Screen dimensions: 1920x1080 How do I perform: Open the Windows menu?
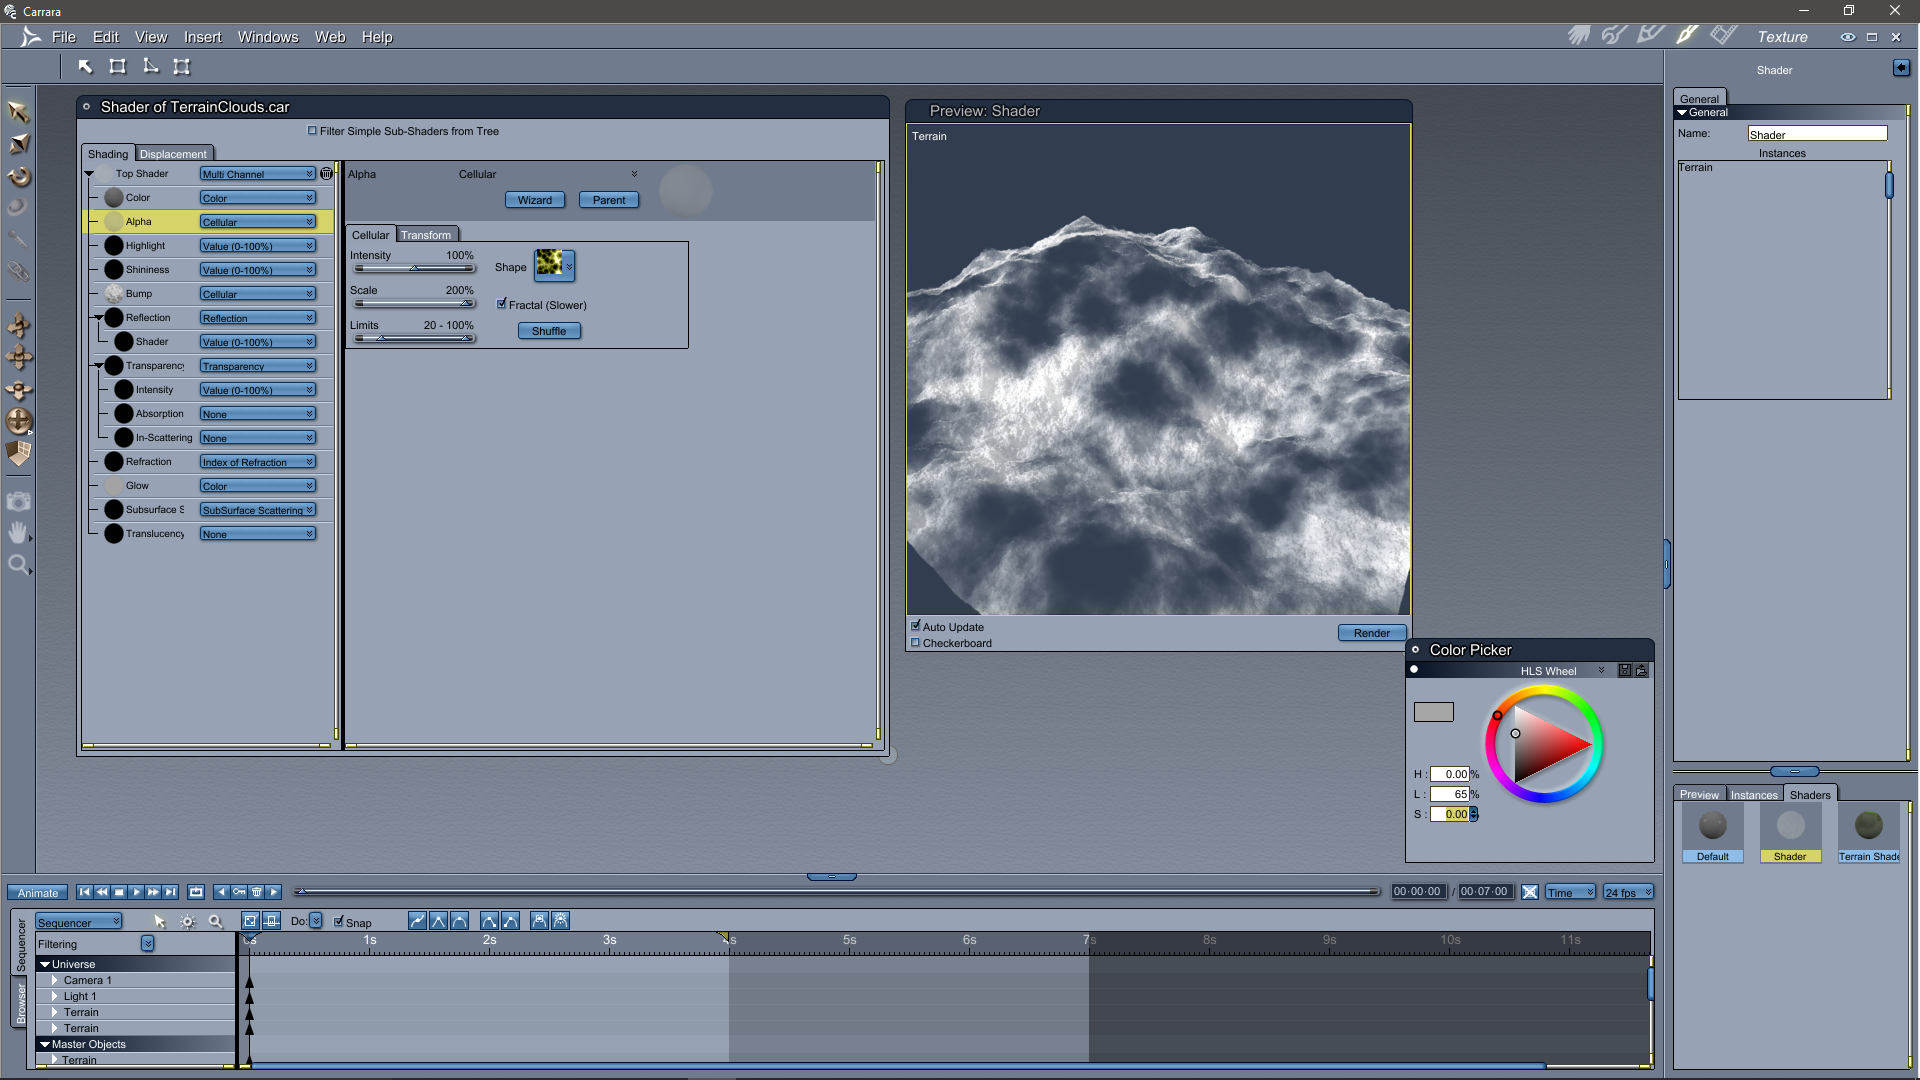pos(267,37)
